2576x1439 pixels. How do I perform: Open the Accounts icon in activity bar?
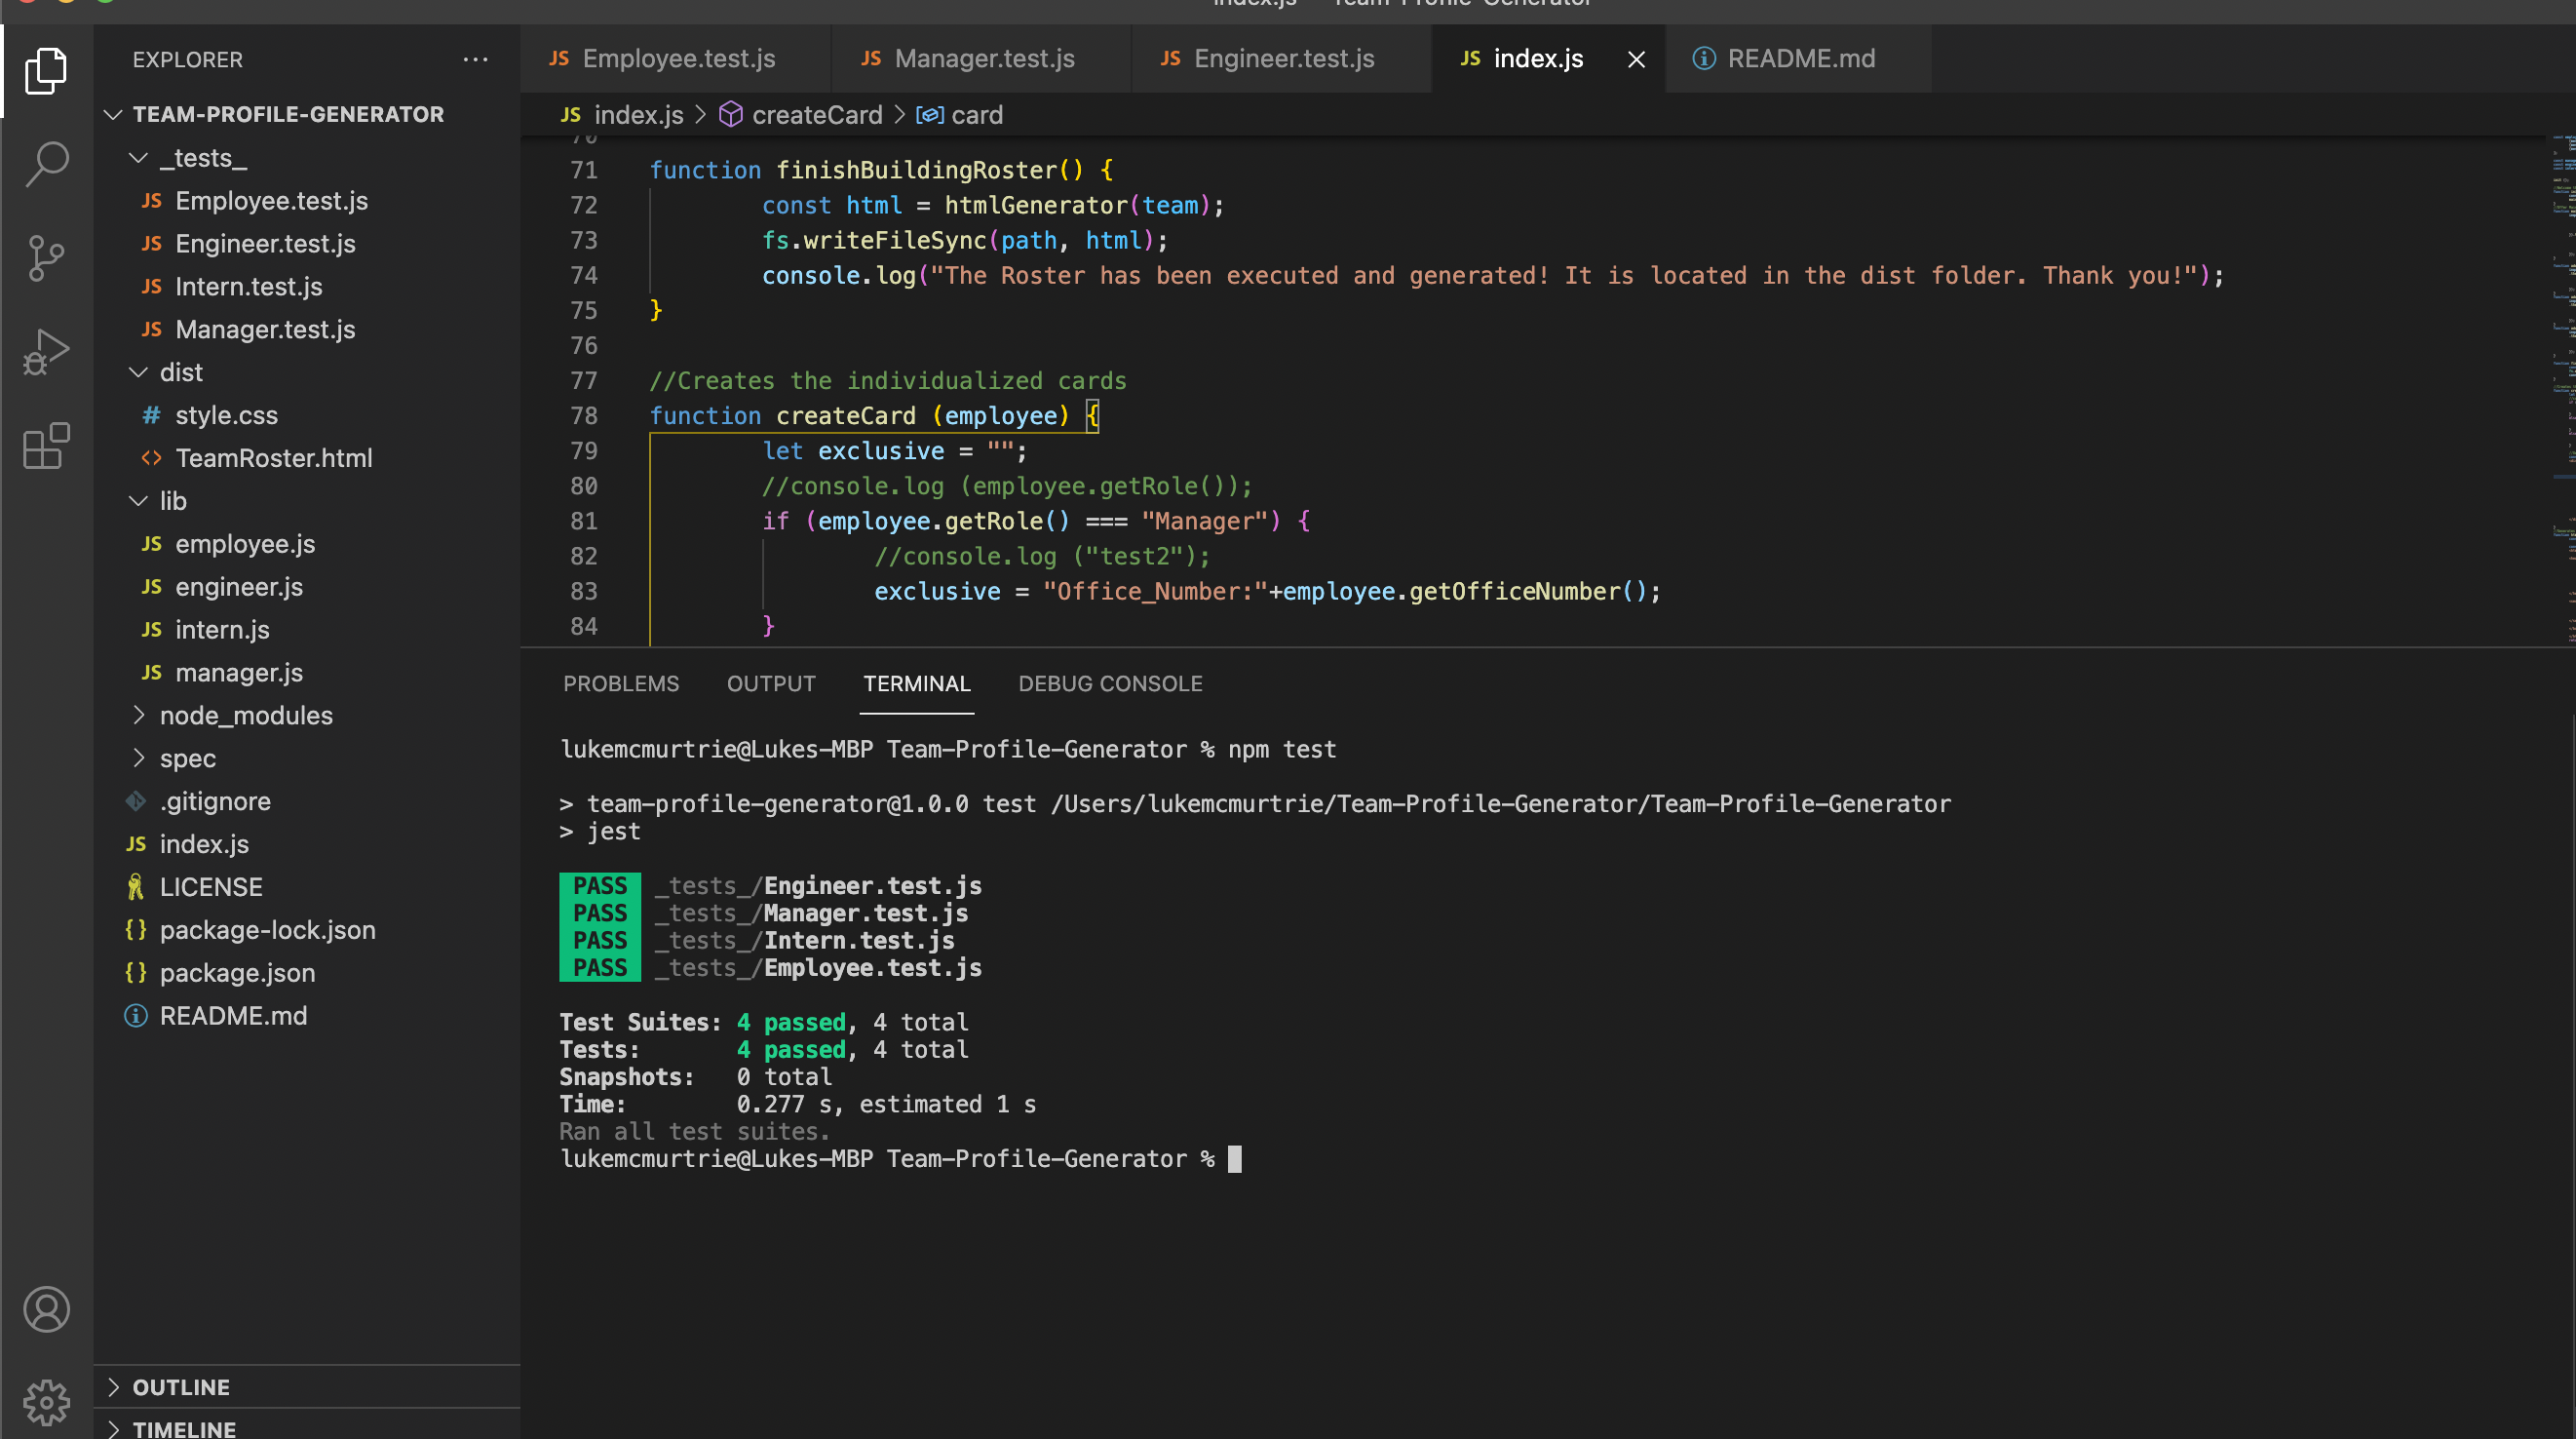(x=46, y=1309)
